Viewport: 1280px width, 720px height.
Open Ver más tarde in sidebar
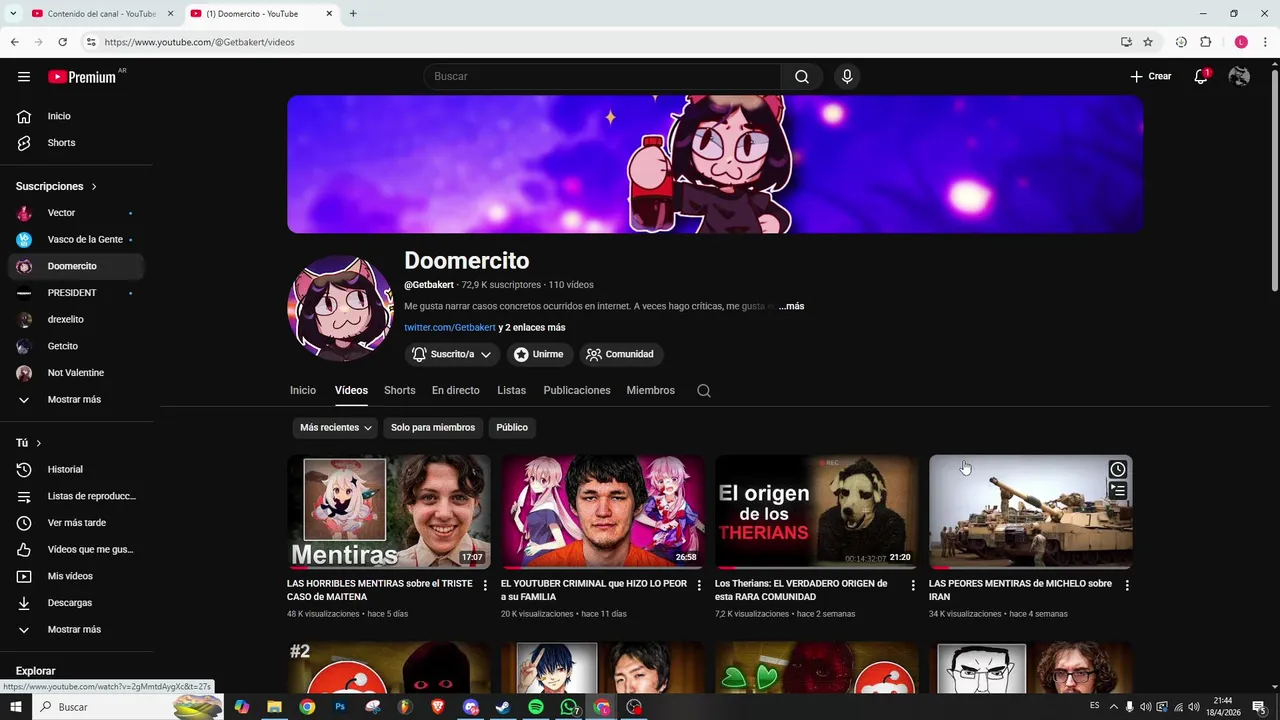point(76,523)
